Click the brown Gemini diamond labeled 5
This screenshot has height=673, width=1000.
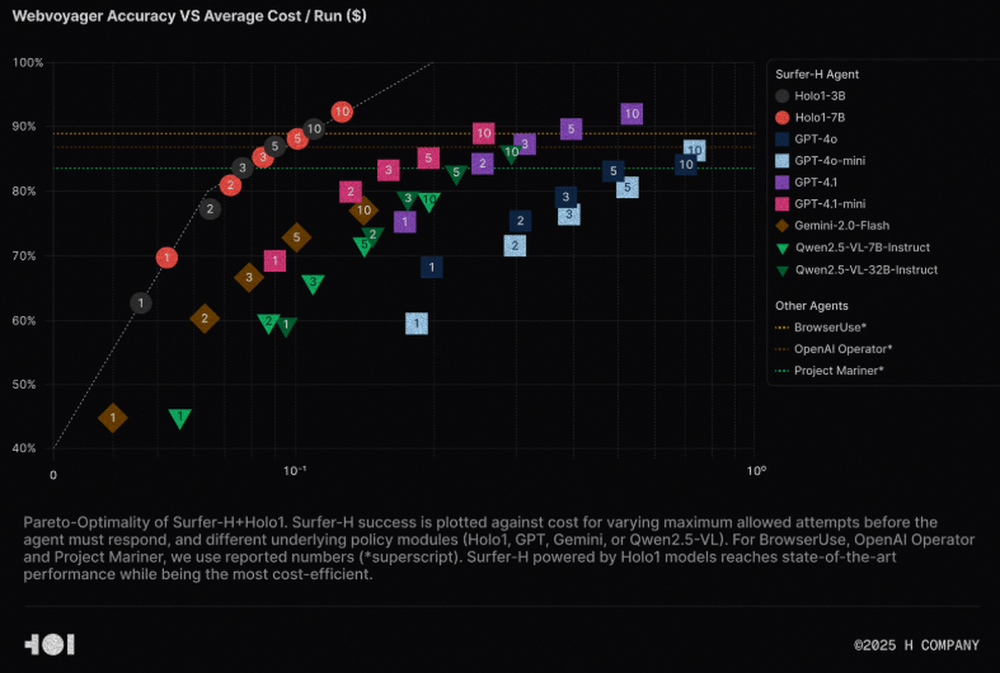pyautogui.click(x=296, y=238)
